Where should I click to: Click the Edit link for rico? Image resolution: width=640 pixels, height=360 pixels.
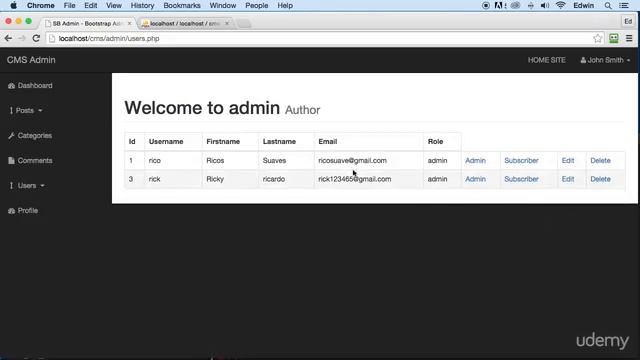pos(568,160)
